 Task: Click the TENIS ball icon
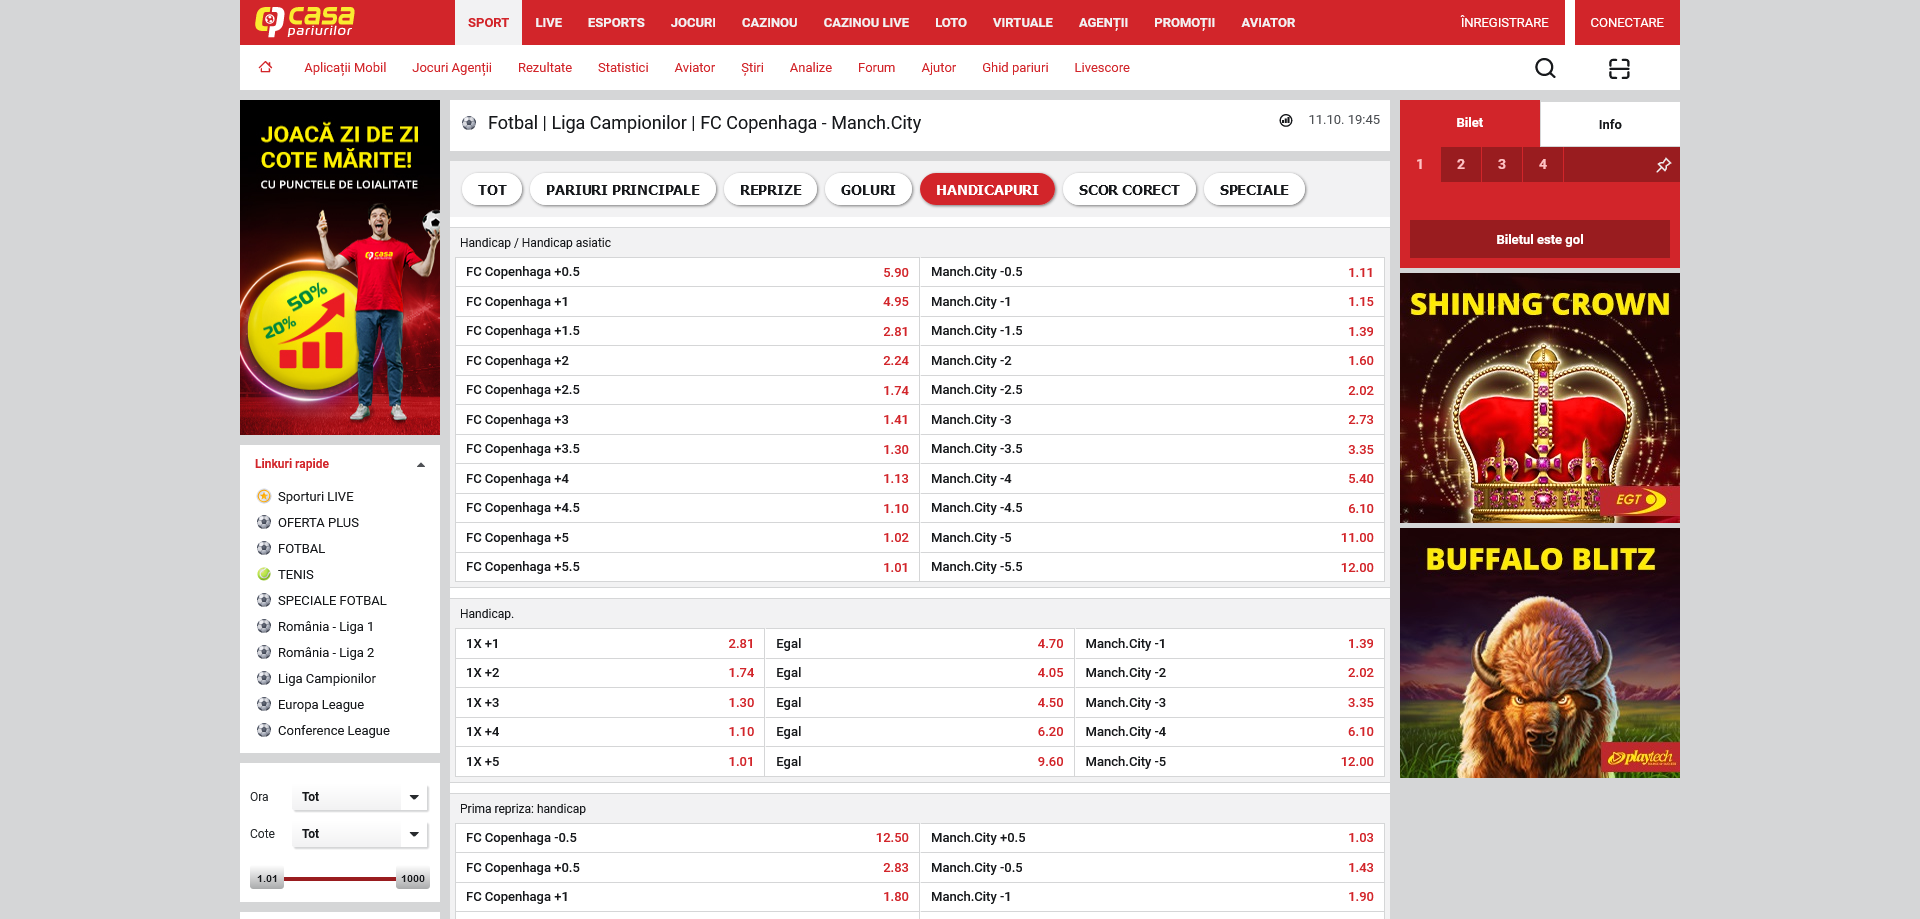coord(264,574)
